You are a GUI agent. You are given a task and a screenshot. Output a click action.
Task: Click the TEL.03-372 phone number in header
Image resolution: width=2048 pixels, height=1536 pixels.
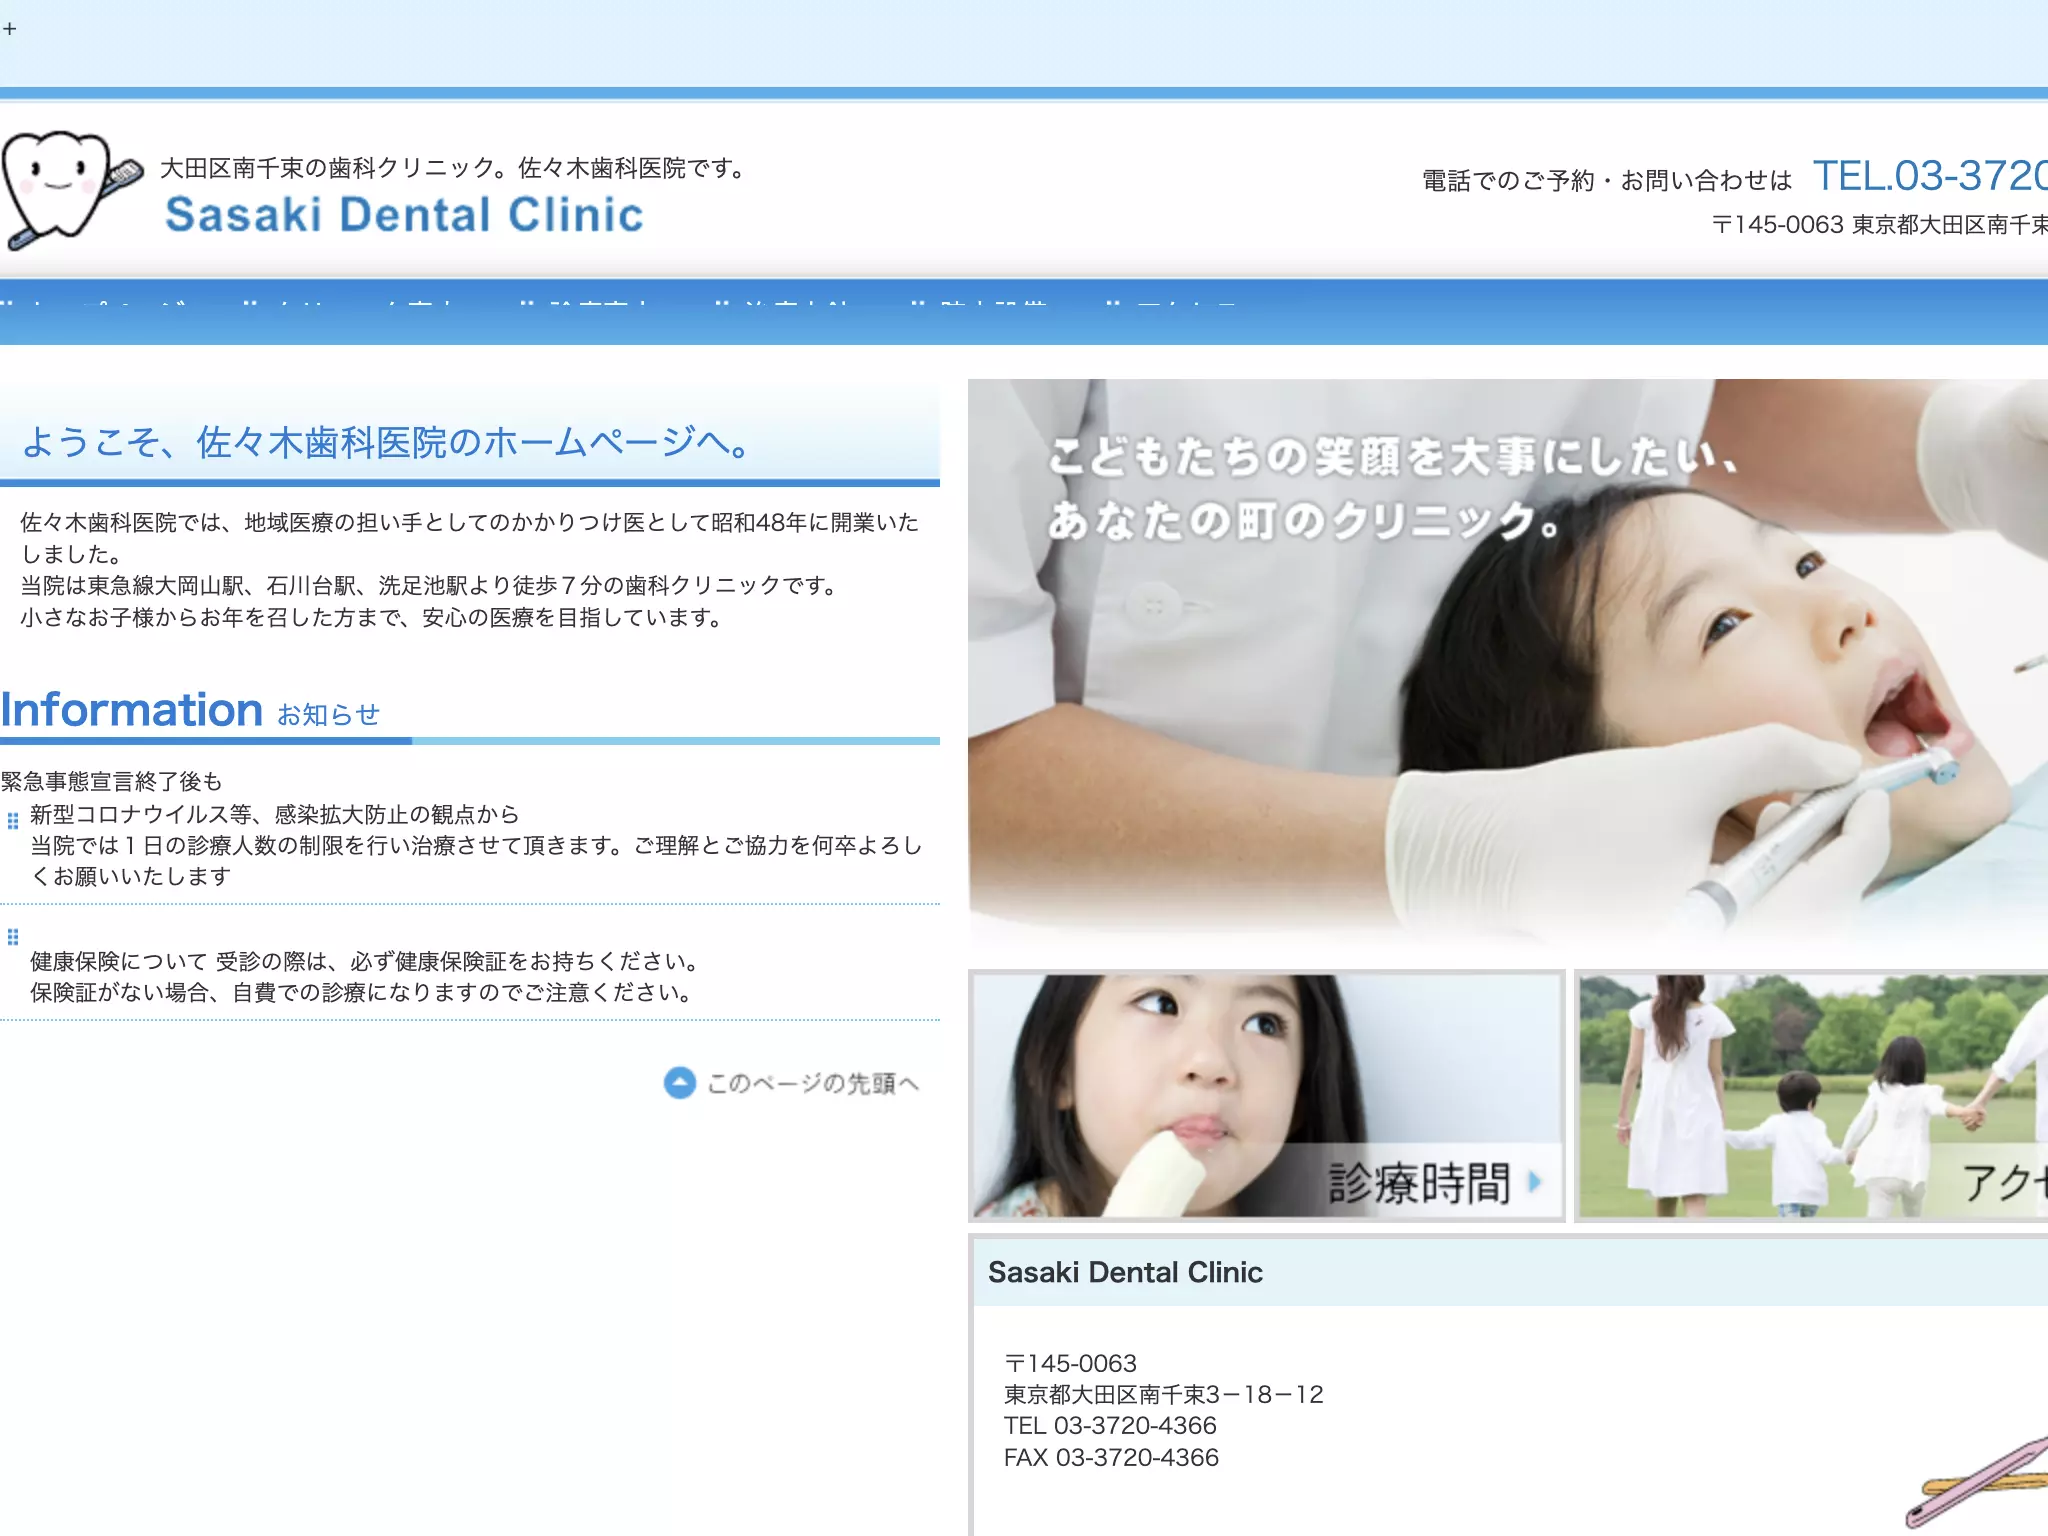(1930, 176)
